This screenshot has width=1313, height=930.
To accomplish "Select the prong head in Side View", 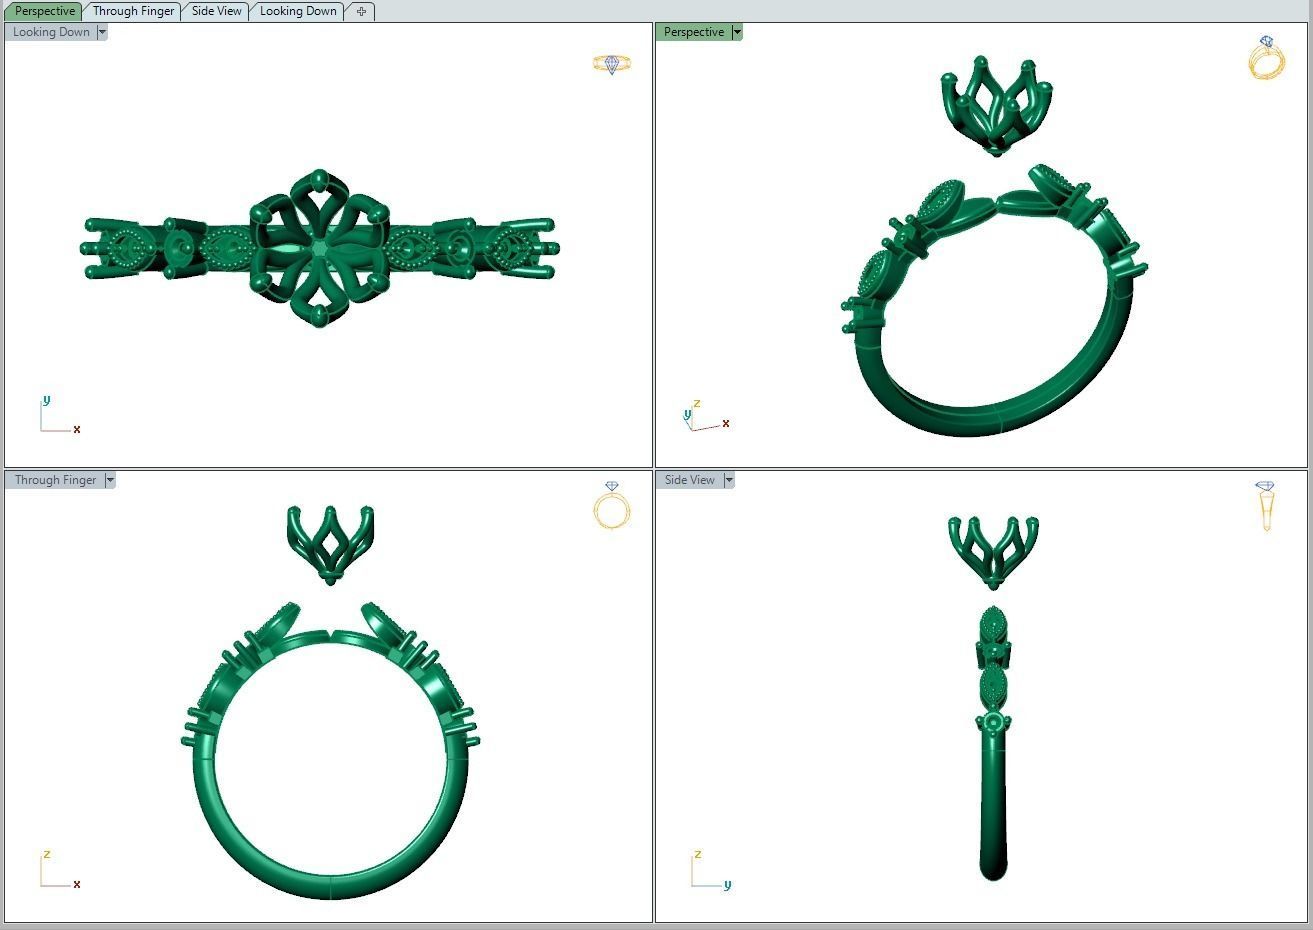I will click(x=993, y=552).
